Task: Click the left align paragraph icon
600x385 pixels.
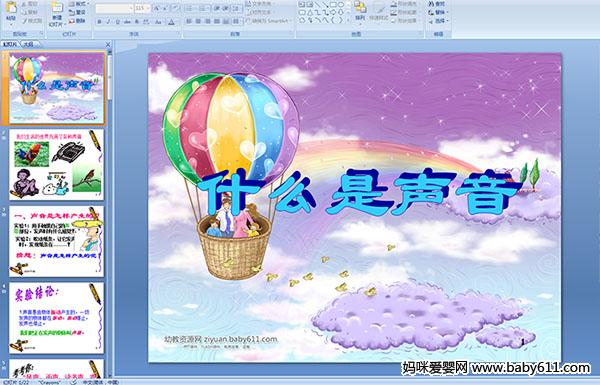Action: point(189,21)
